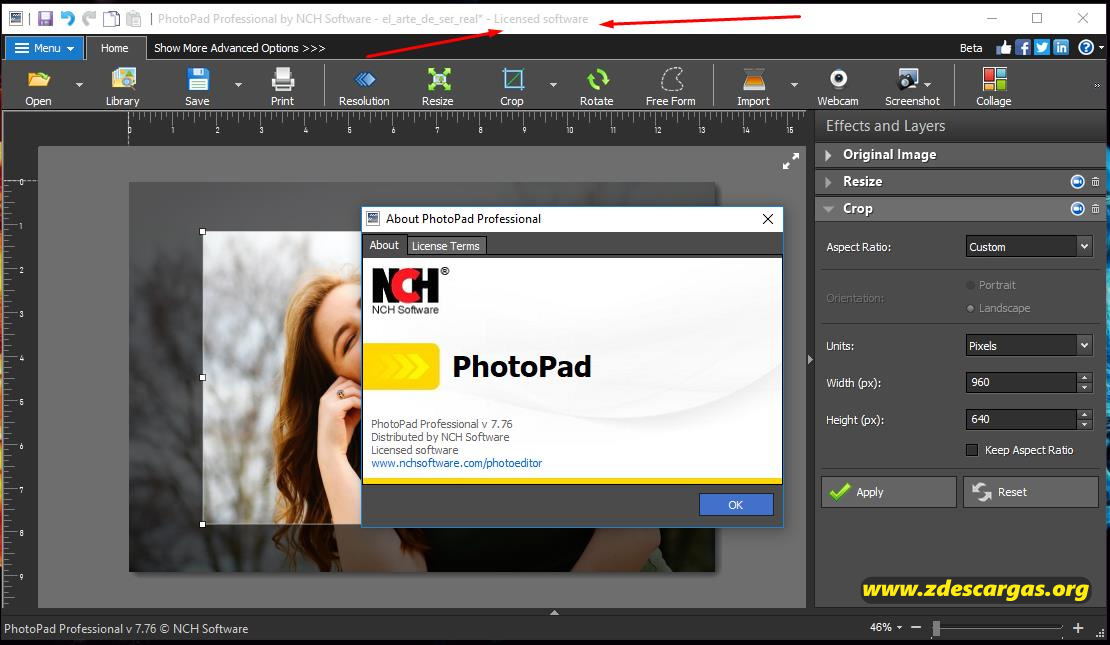Expand the Resize layer section

coord(828,182)
